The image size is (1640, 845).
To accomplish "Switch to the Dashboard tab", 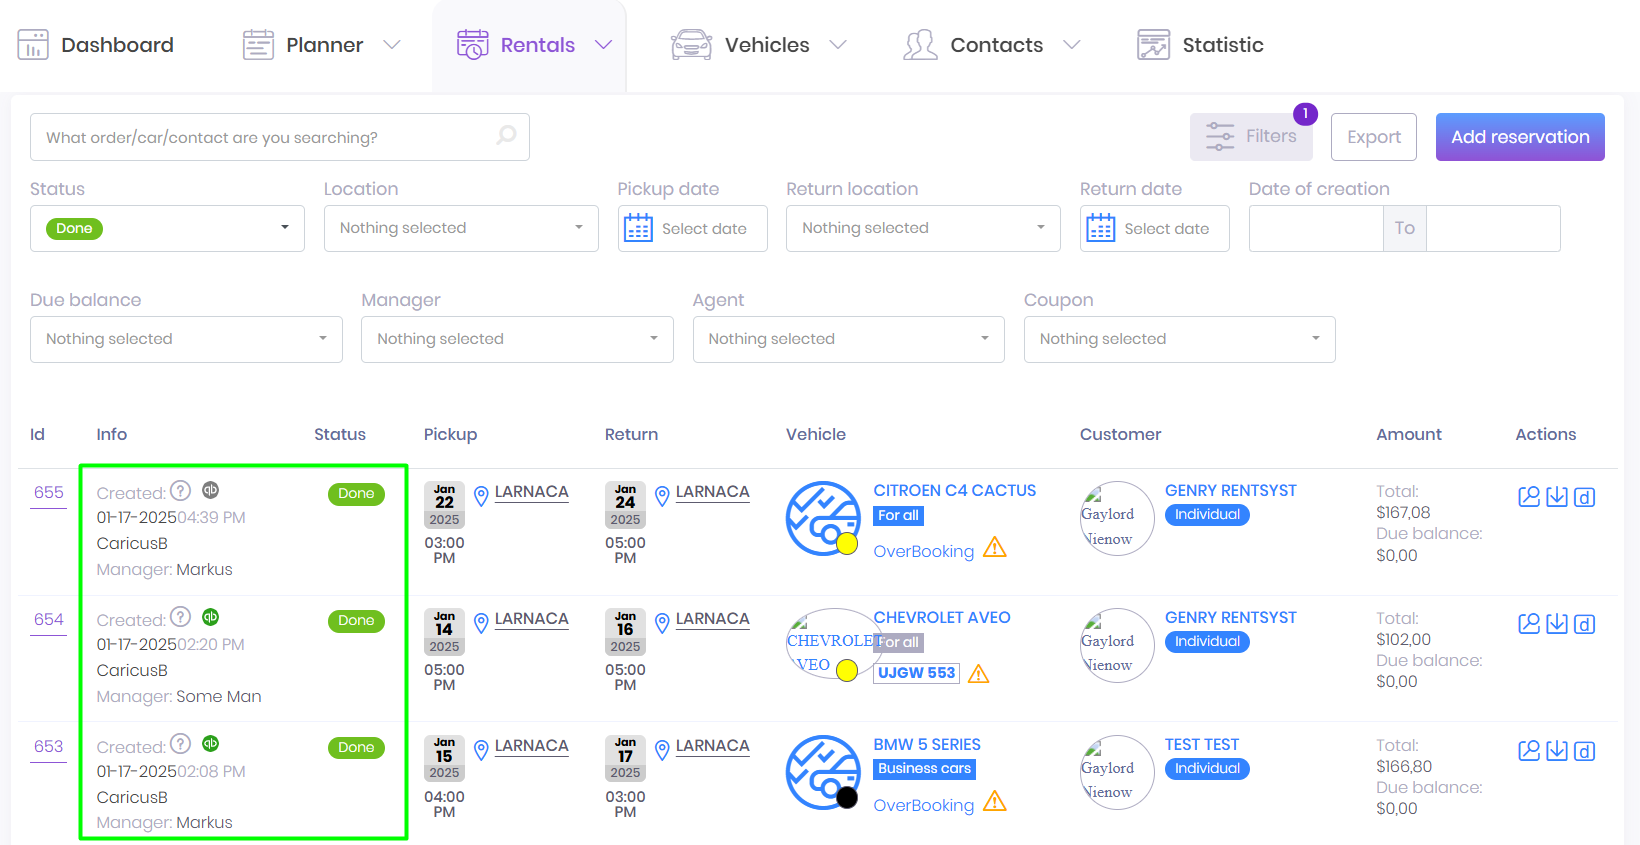I will coord(96,45).
